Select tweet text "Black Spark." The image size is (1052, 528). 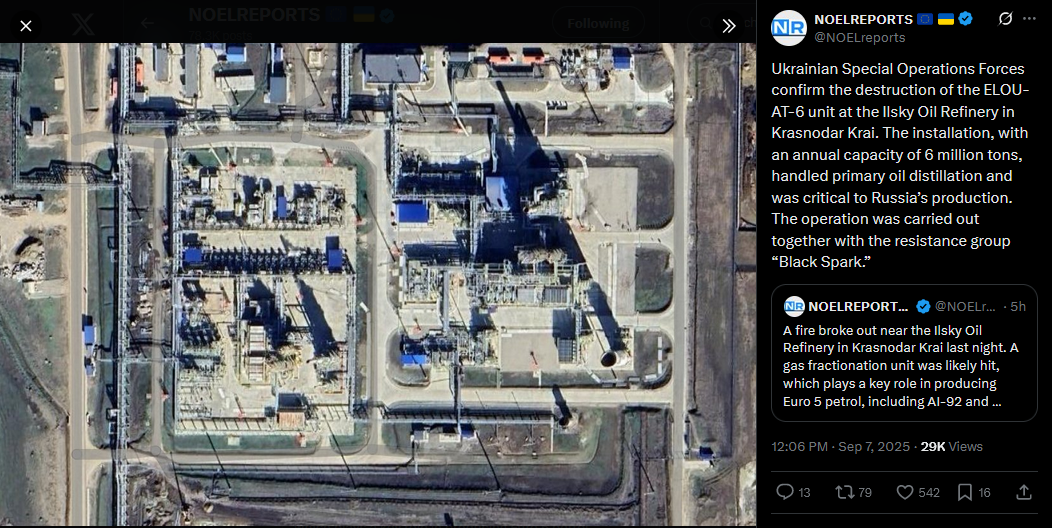point(821,262)
